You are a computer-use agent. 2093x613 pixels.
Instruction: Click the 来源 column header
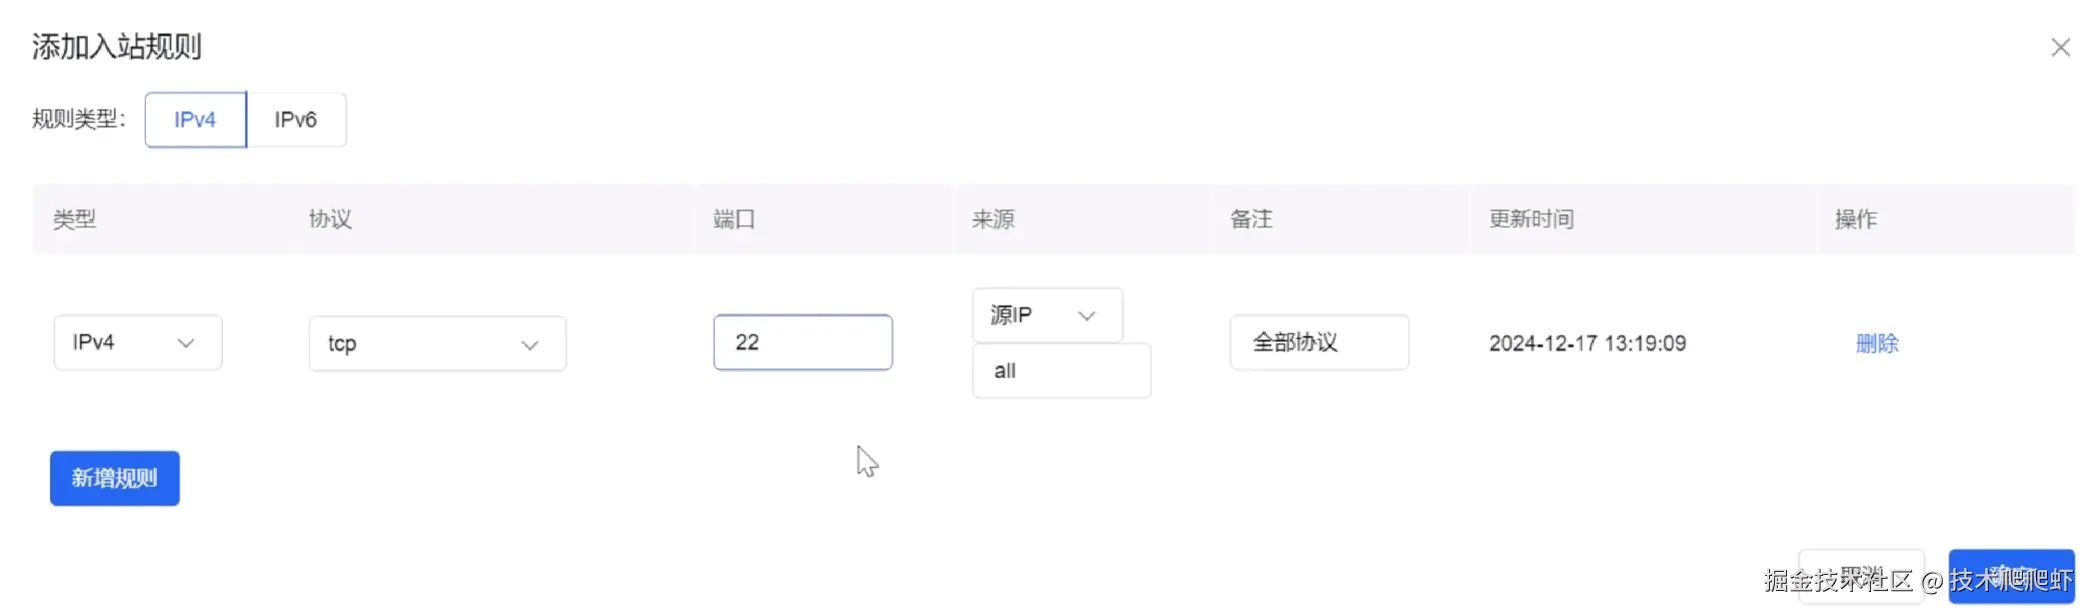pyautogui.click(x=993, y=220)
